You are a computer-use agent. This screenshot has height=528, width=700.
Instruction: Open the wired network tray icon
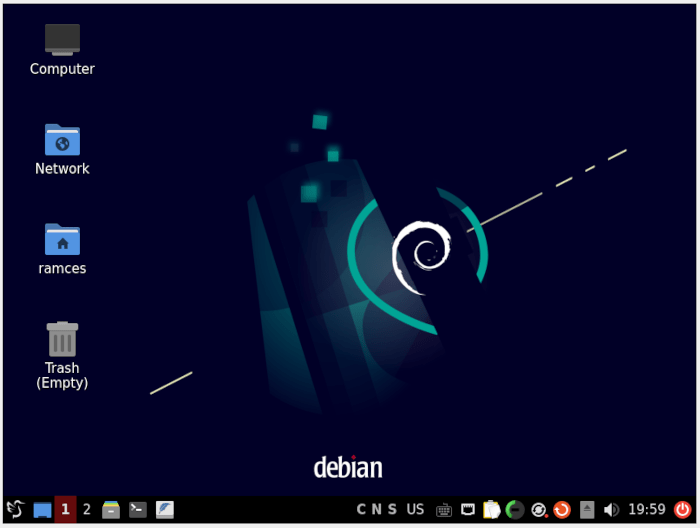pos(468,509)
